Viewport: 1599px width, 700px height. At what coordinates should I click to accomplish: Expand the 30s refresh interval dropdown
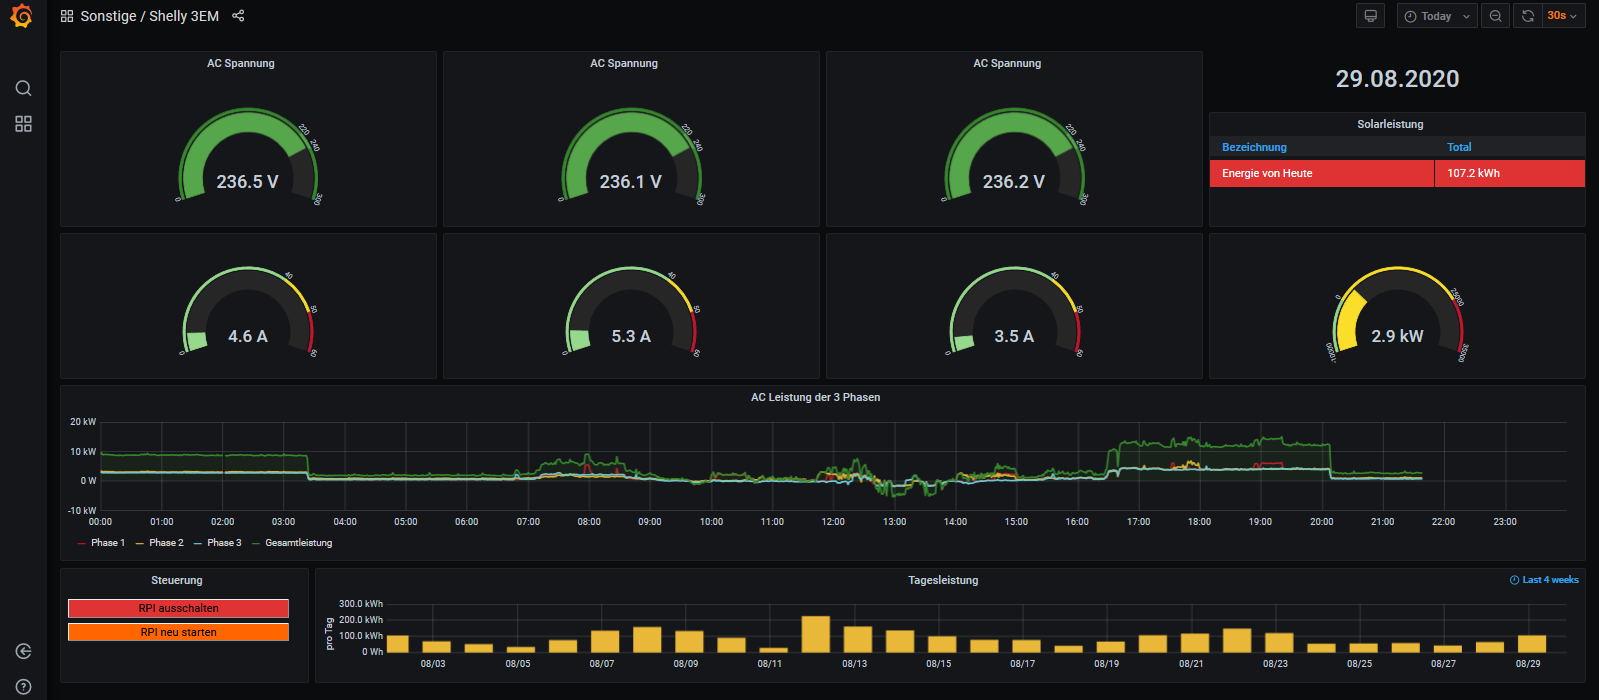coord(1562,16)
